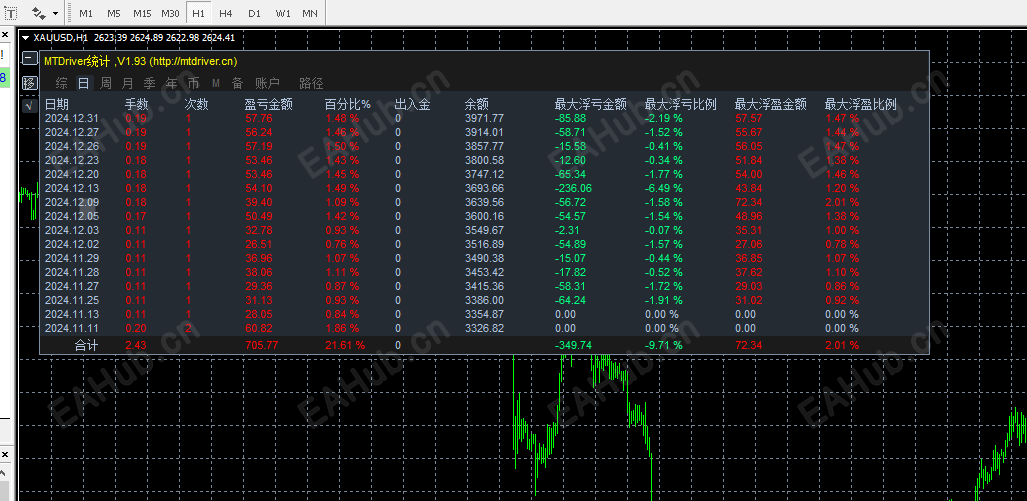1027x501 pixels.
Task: Click the profit value 60.82
Action: 259,328
